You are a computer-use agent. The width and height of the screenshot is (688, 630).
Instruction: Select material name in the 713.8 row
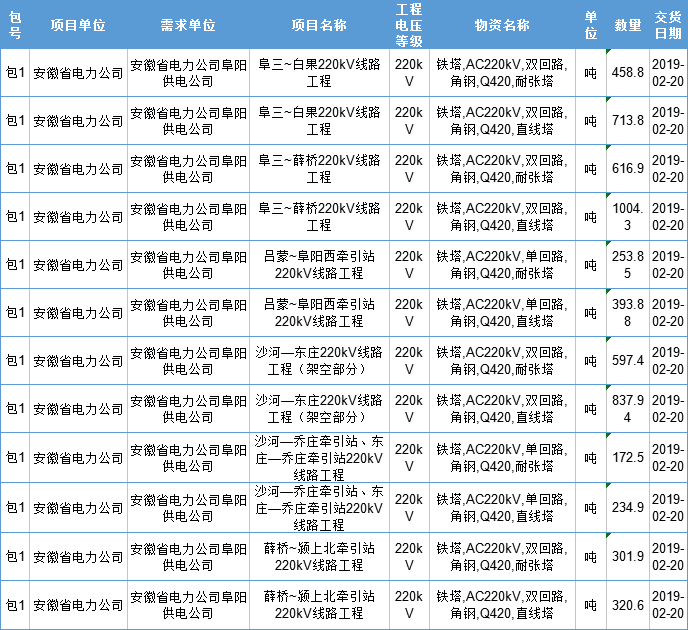[502, 120]
